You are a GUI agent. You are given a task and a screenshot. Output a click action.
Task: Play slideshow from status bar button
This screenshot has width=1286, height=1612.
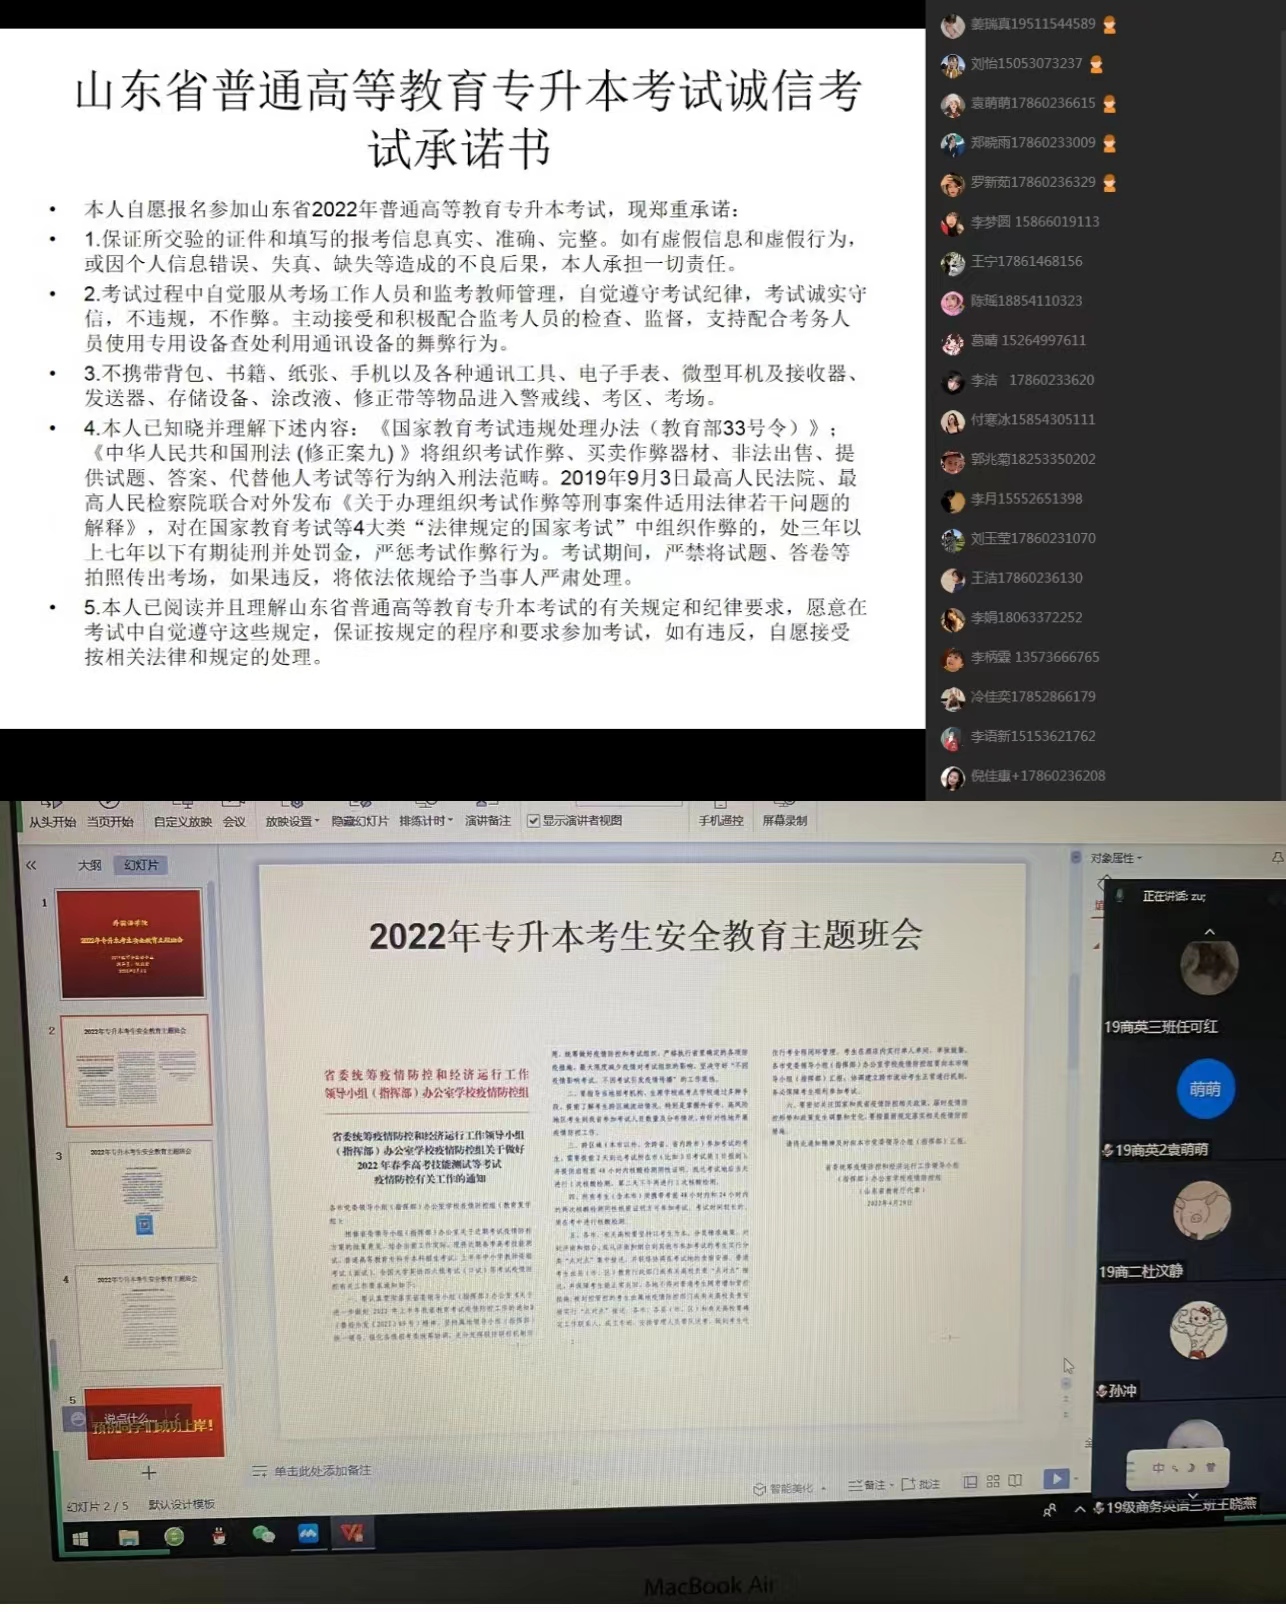coord(1055,1478)
